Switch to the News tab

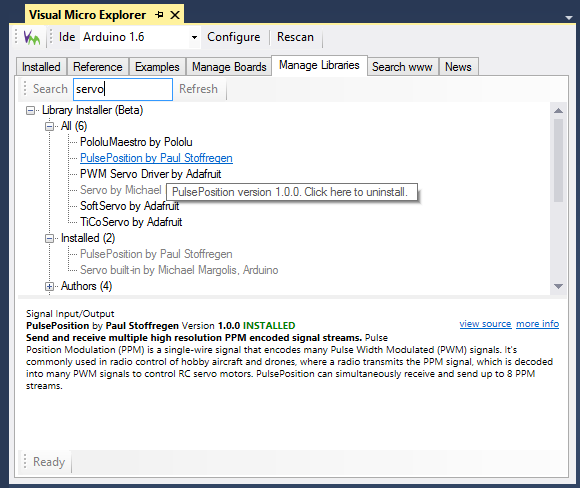[458, 67]
